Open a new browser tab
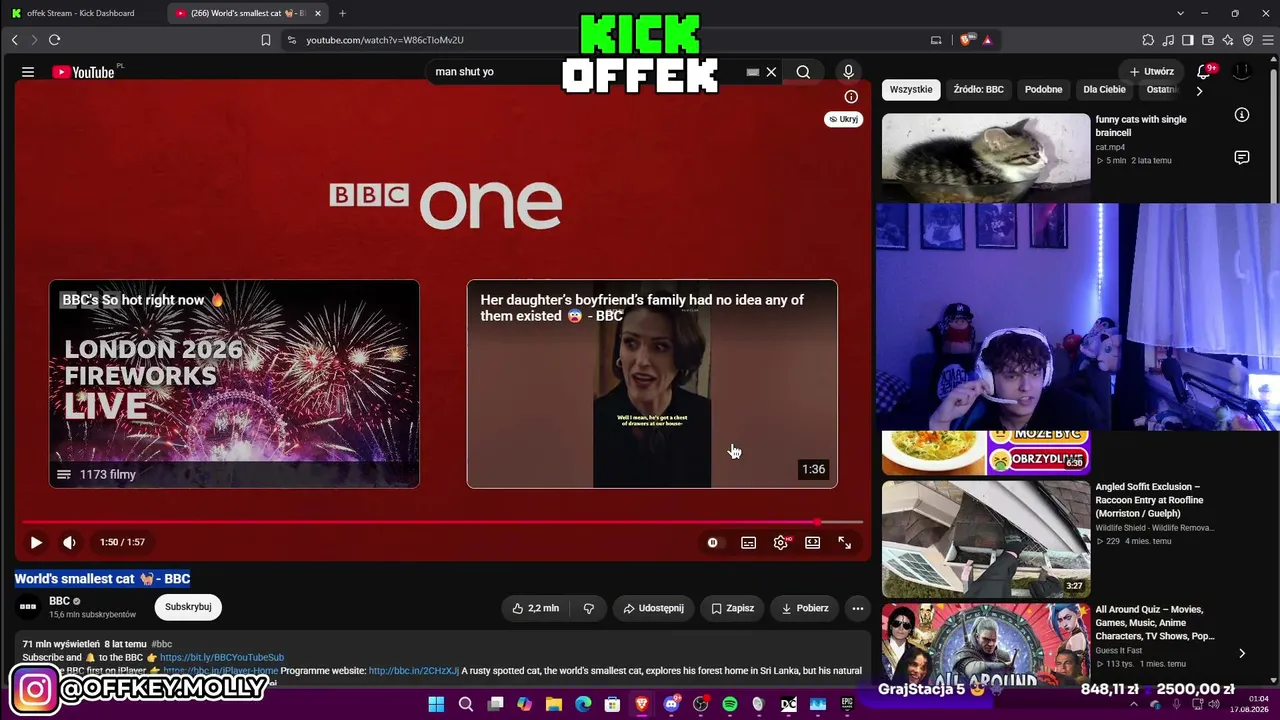1280x720 pixels. [342, 13]
